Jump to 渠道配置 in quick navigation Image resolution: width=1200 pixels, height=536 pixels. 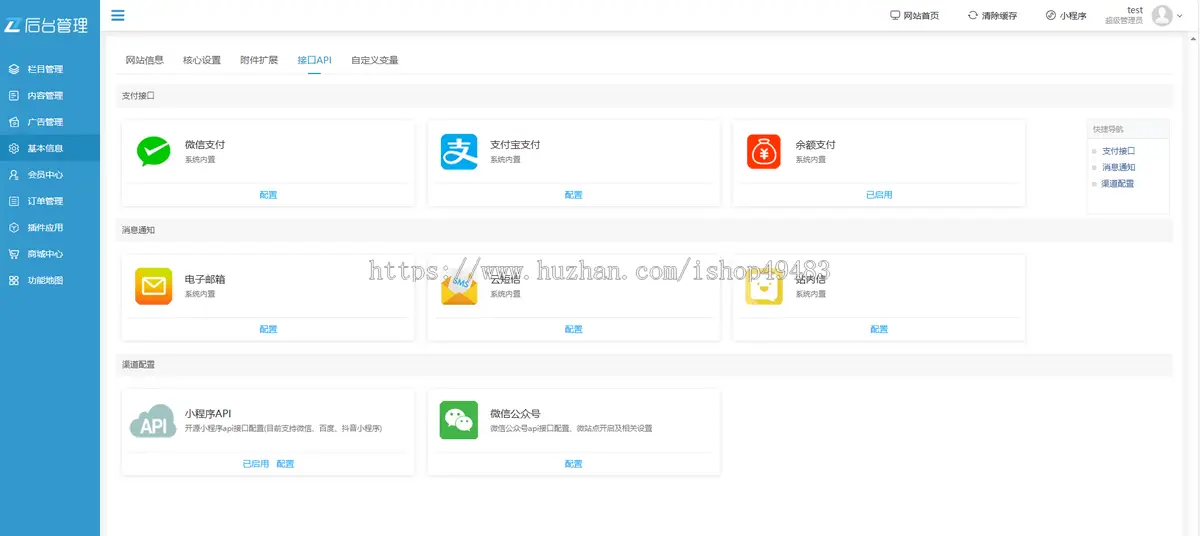click(1118, 184)
